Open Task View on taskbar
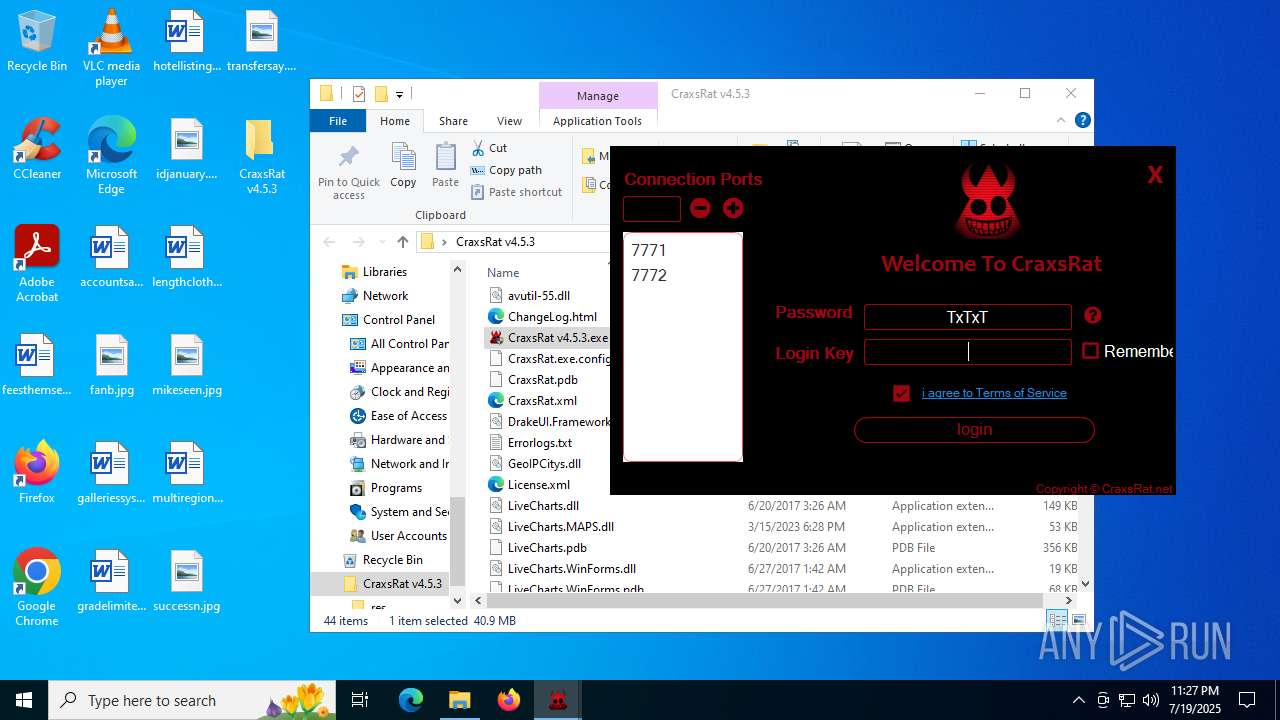Screen dimensions: 1280x720 [x=361, y=700]
